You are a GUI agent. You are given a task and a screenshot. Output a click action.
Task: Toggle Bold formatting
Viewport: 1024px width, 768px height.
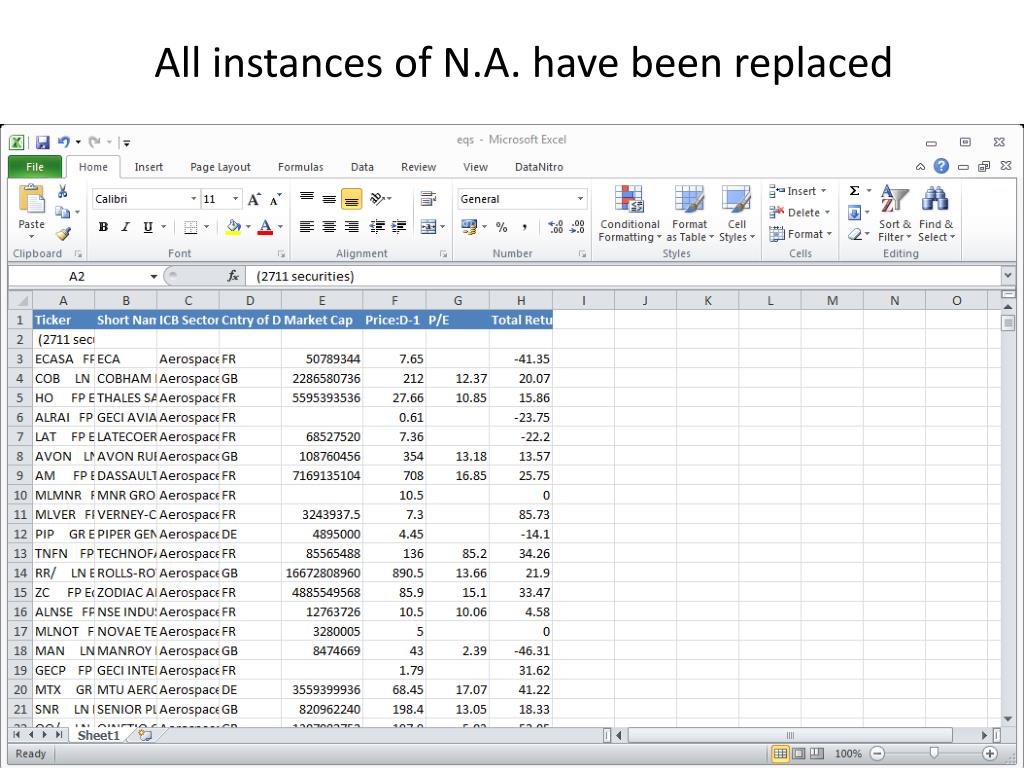[x=103, y=227]
